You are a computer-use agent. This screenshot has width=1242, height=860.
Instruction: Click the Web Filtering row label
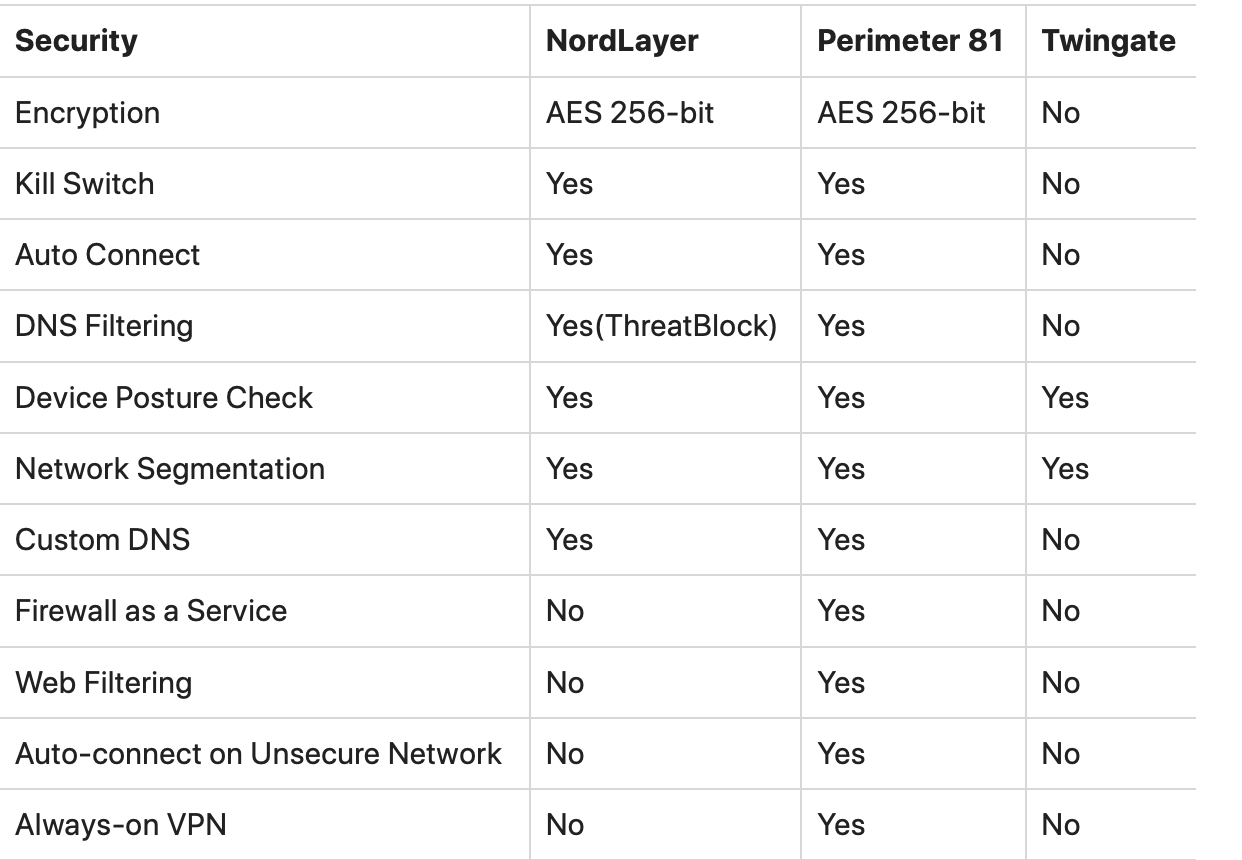tap(103, 683)
